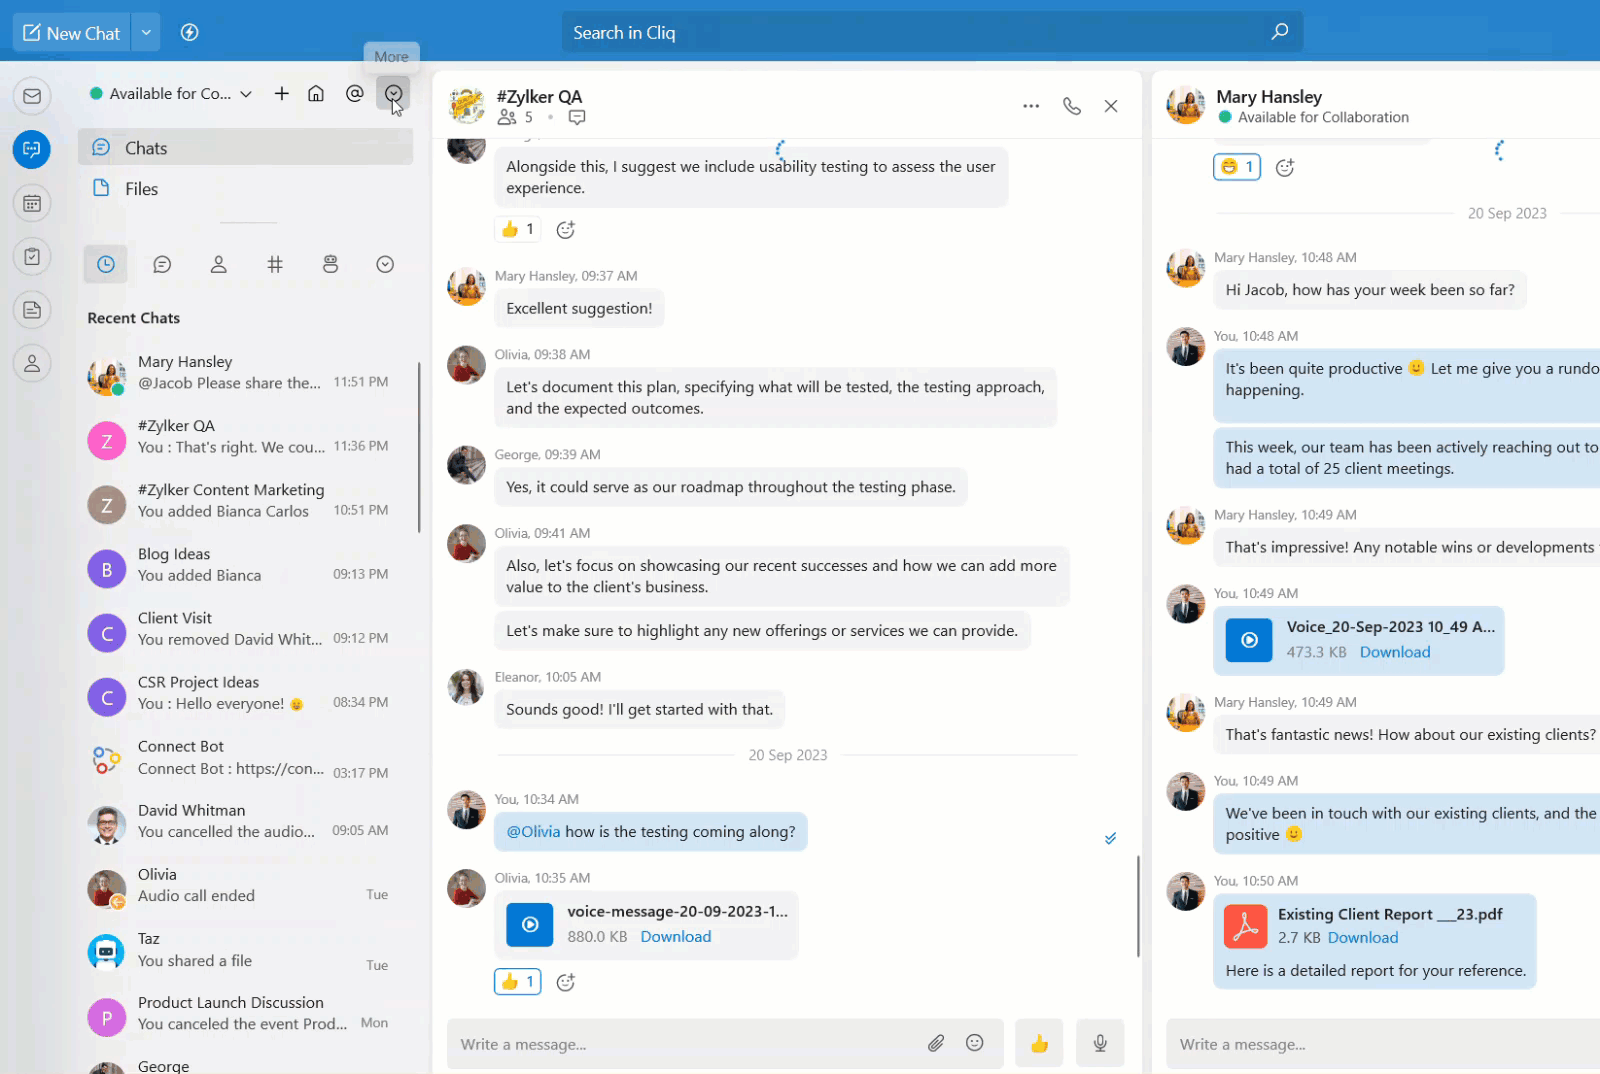Expand the more filters circle chevron tab
The height and width of the screenshot is (1074, 1600).
tap(385, 264)
